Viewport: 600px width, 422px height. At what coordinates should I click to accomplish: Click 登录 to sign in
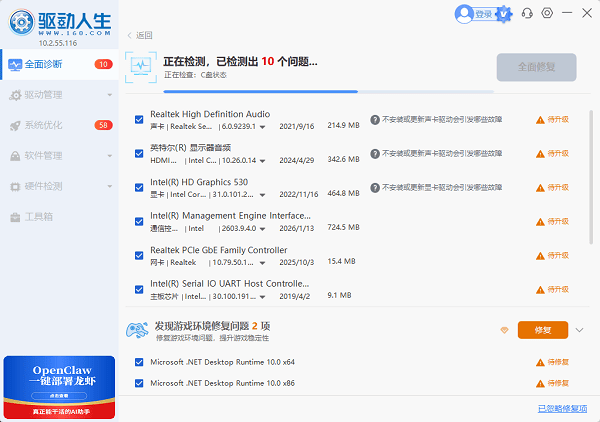[x=483, y=15]
